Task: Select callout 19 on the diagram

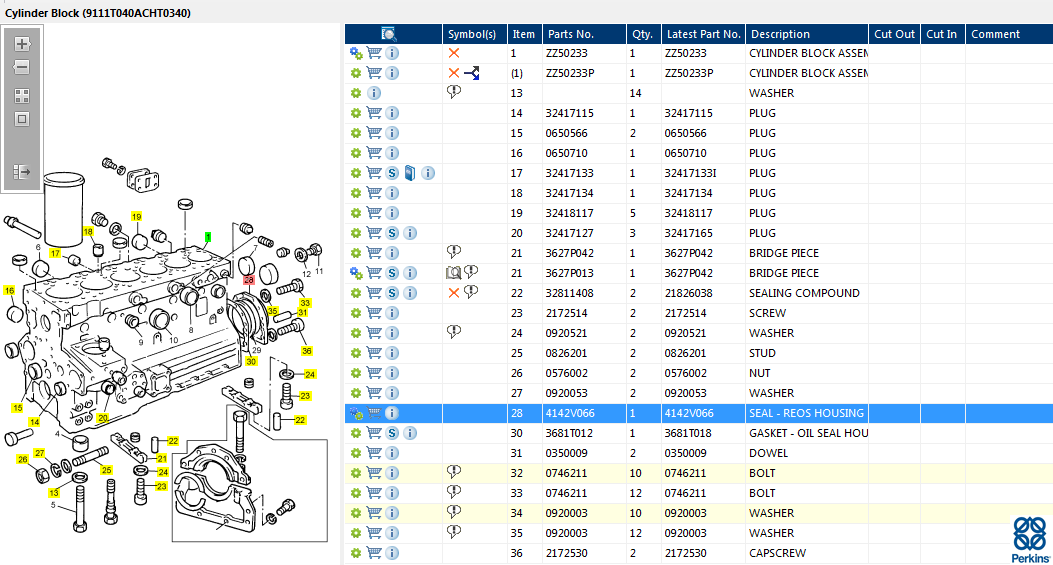Action: coord(136,217)
